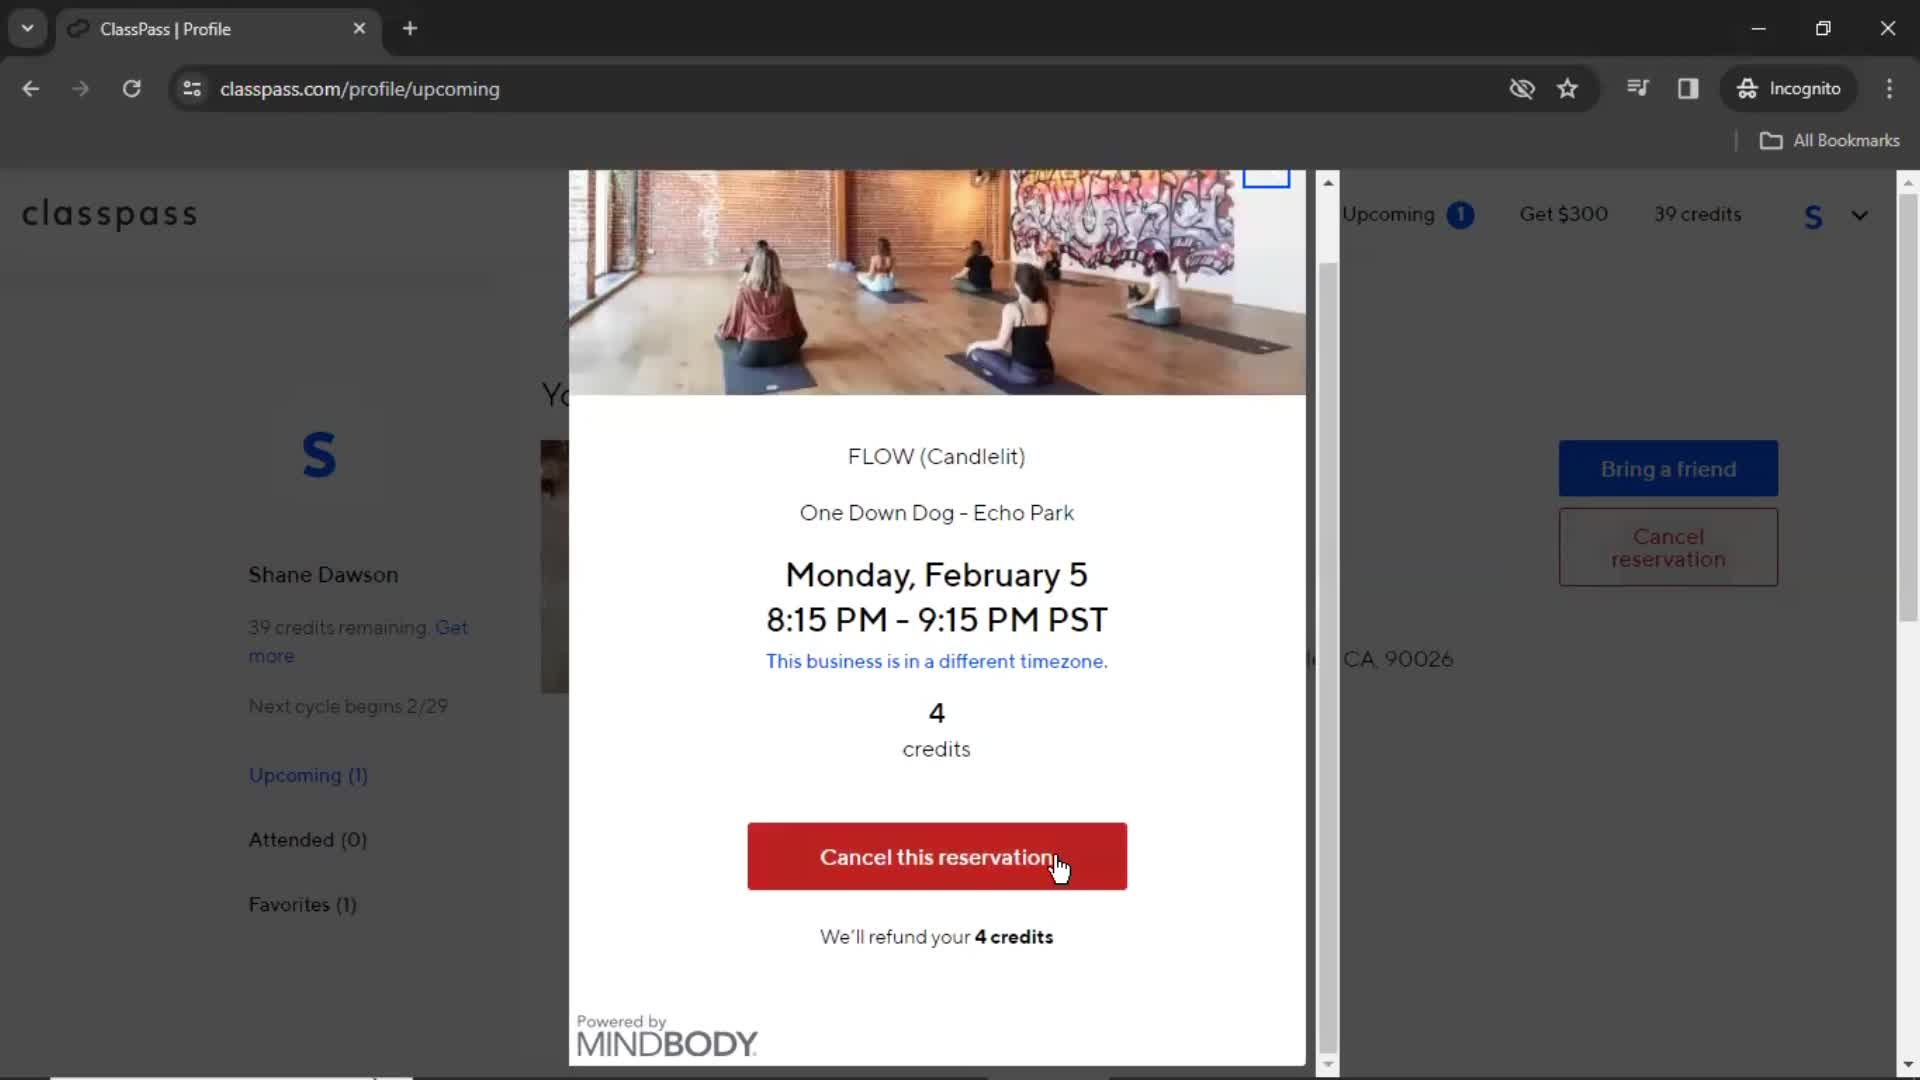This screenshot has height=1080, width=1920.
Task: Click the forward navigation arrow
Action: tap(80, 89)
